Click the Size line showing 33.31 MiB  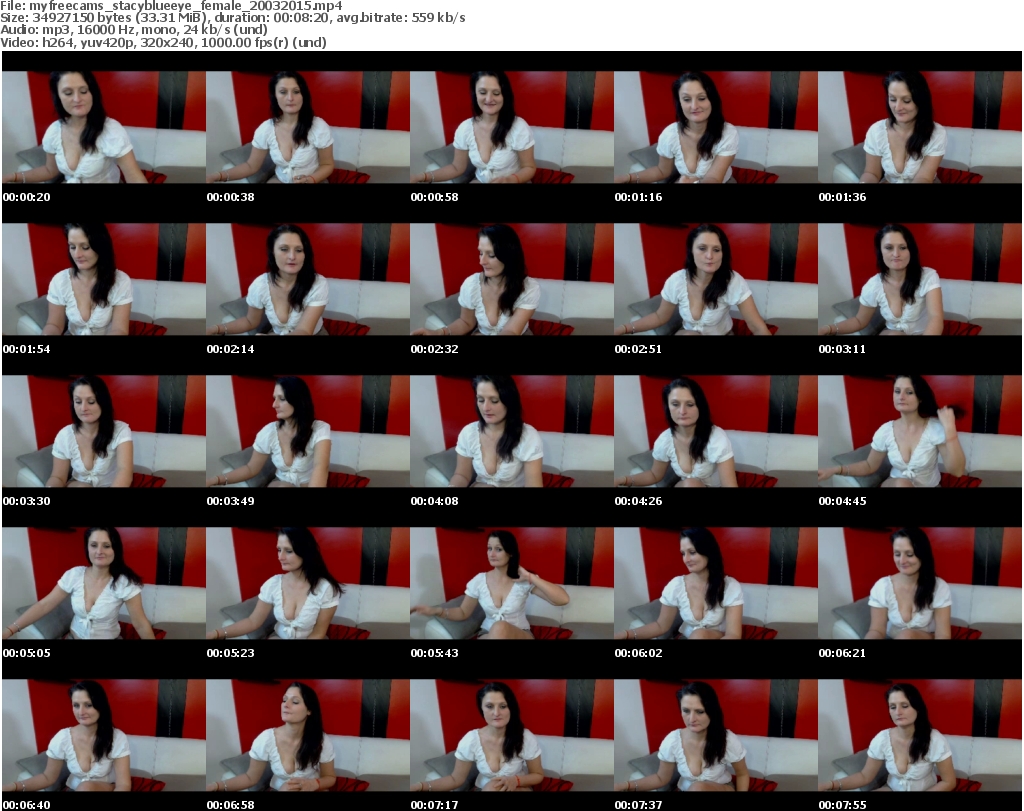coord(232,18)
